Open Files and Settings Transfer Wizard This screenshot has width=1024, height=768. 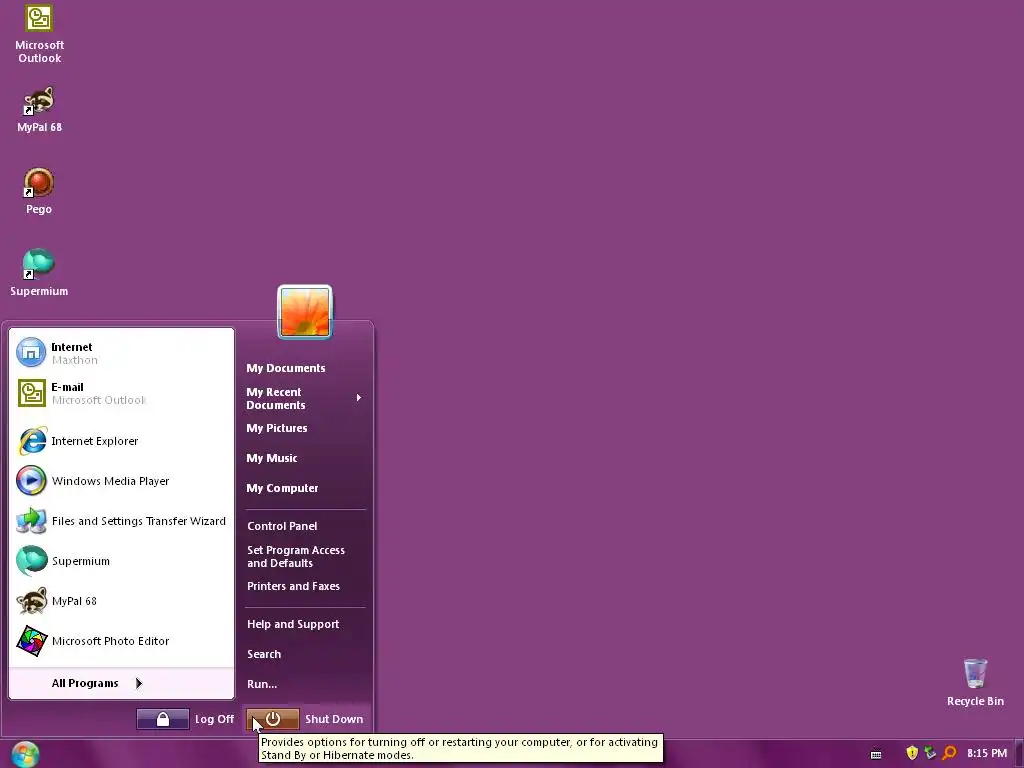[x=121, y=521]
